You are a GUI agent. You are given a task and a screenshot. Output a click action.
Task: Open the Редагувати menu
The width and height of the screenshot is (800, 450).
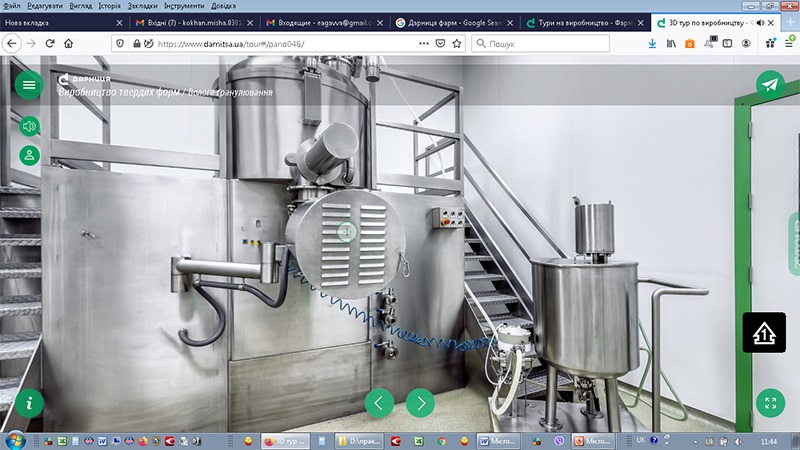pos(45,6)
